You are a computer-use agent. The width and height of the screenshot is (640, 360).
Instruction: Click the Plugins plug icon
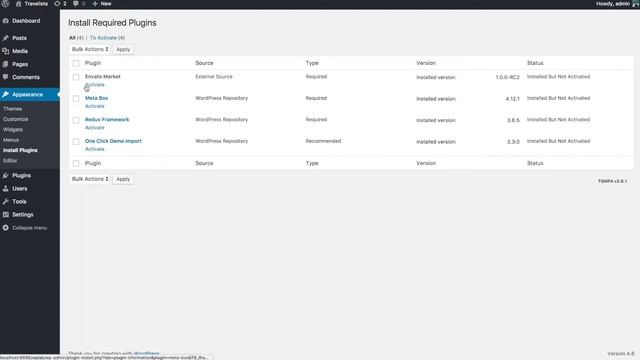click(6, 176)
